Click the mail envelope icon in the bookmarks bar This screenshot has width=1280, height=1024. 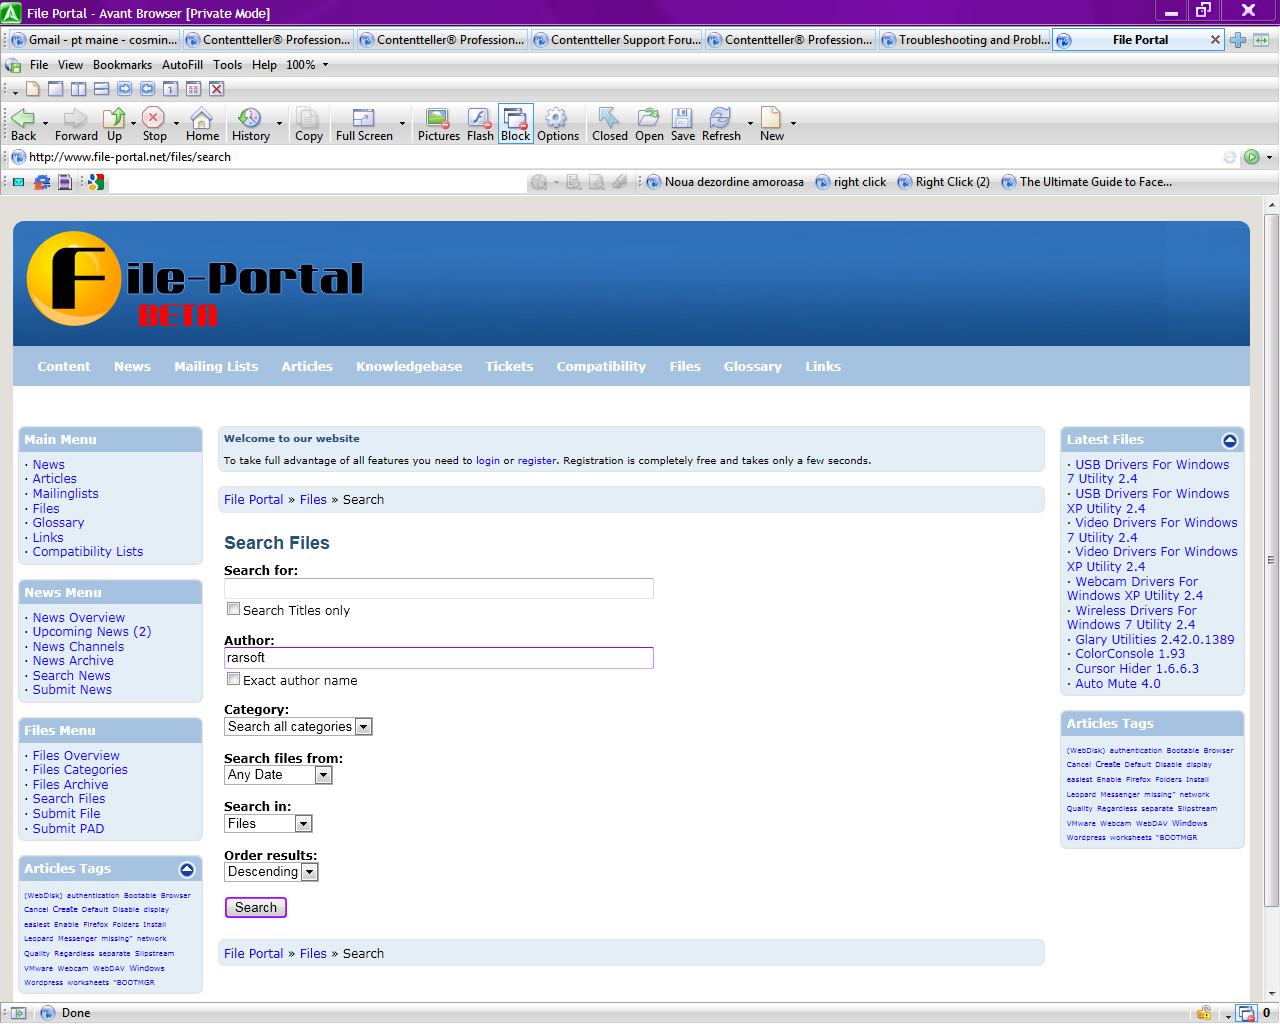tap(18, 182)
